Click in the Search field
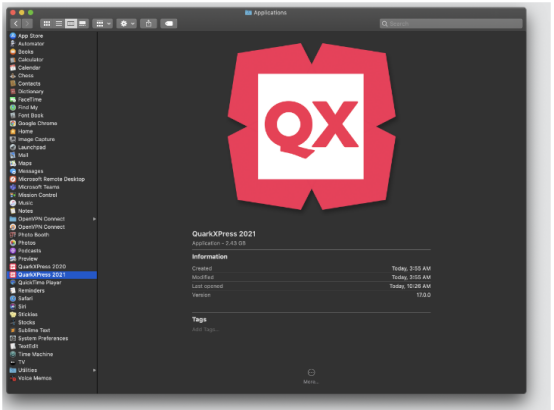Viewport: 554px width, 410px height. pos(451,24)
